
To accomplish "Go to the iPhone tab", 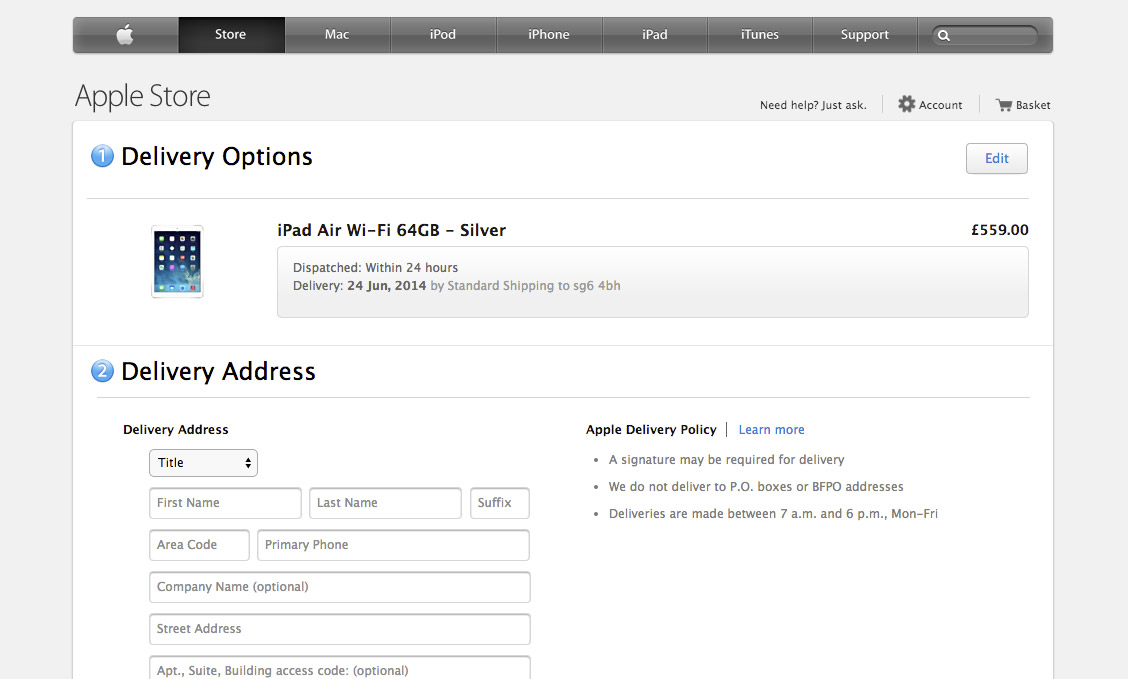I will (x=549, y=35).
